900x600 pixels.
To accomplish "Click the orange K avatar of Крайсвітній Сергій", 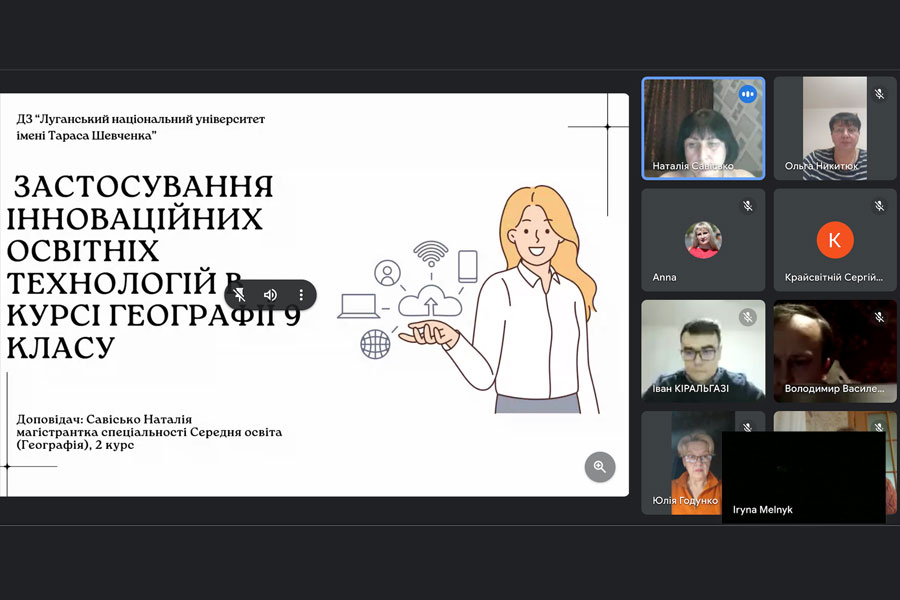I will (x=835, y=239).
